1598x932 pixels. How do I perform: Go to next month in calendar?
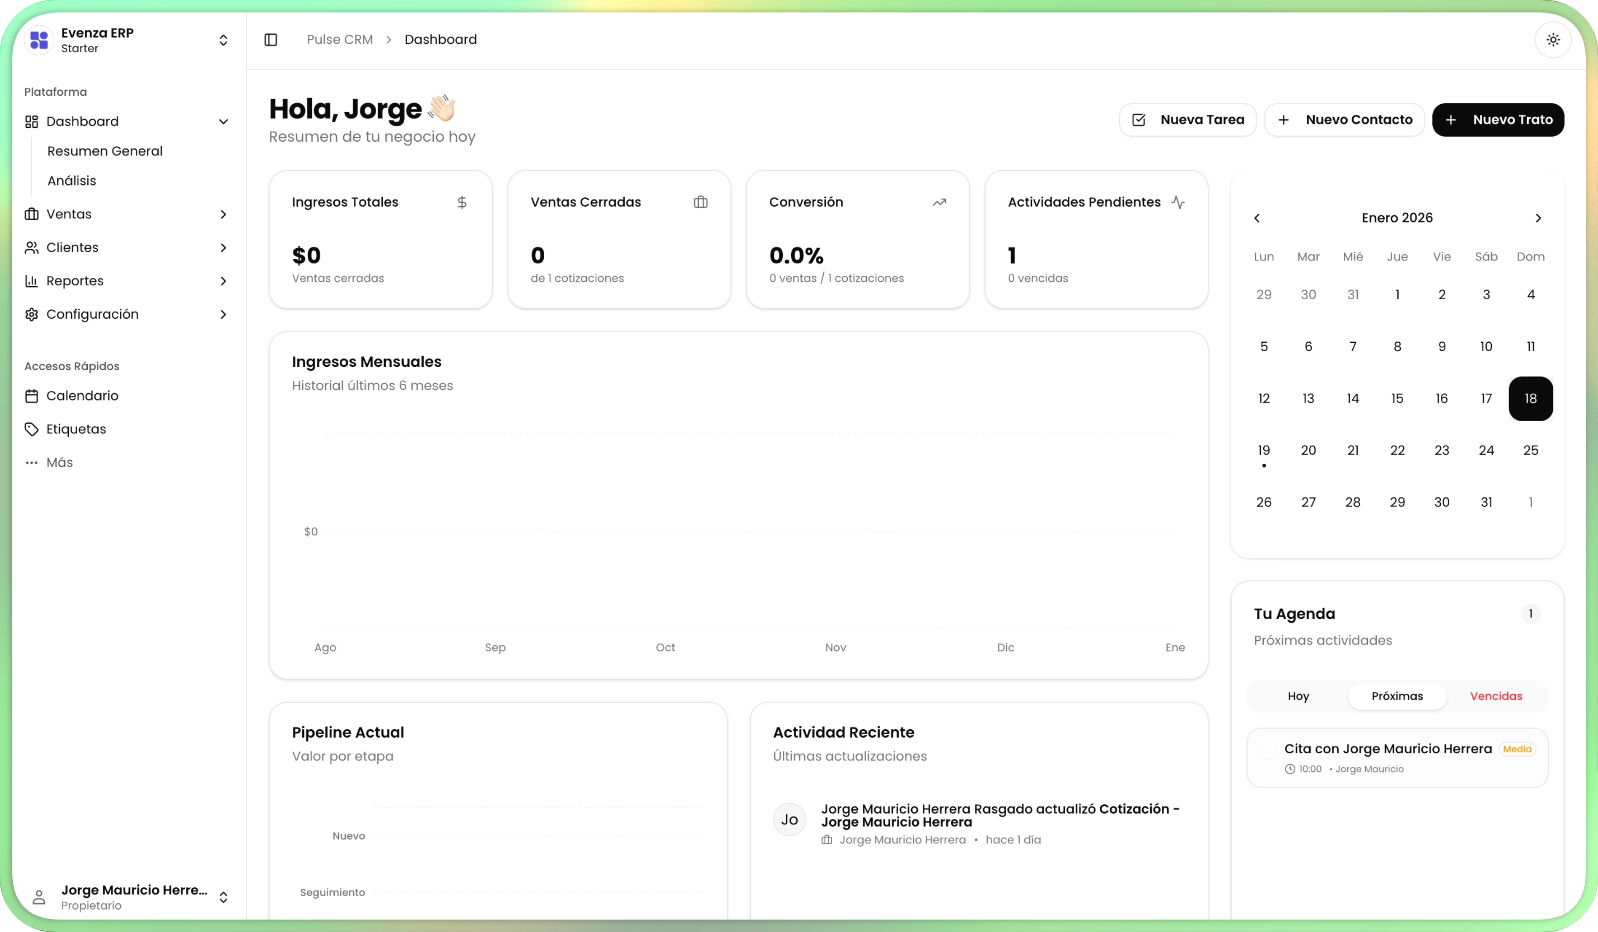(1538, 218)
